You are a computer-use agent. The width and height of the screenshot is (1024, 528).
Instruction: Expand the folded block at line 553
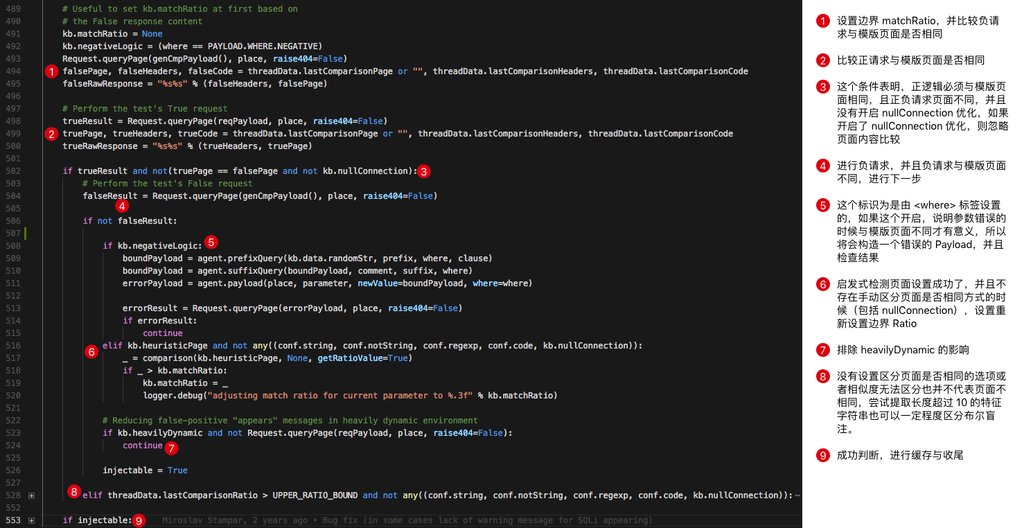(x=31, y=520)
